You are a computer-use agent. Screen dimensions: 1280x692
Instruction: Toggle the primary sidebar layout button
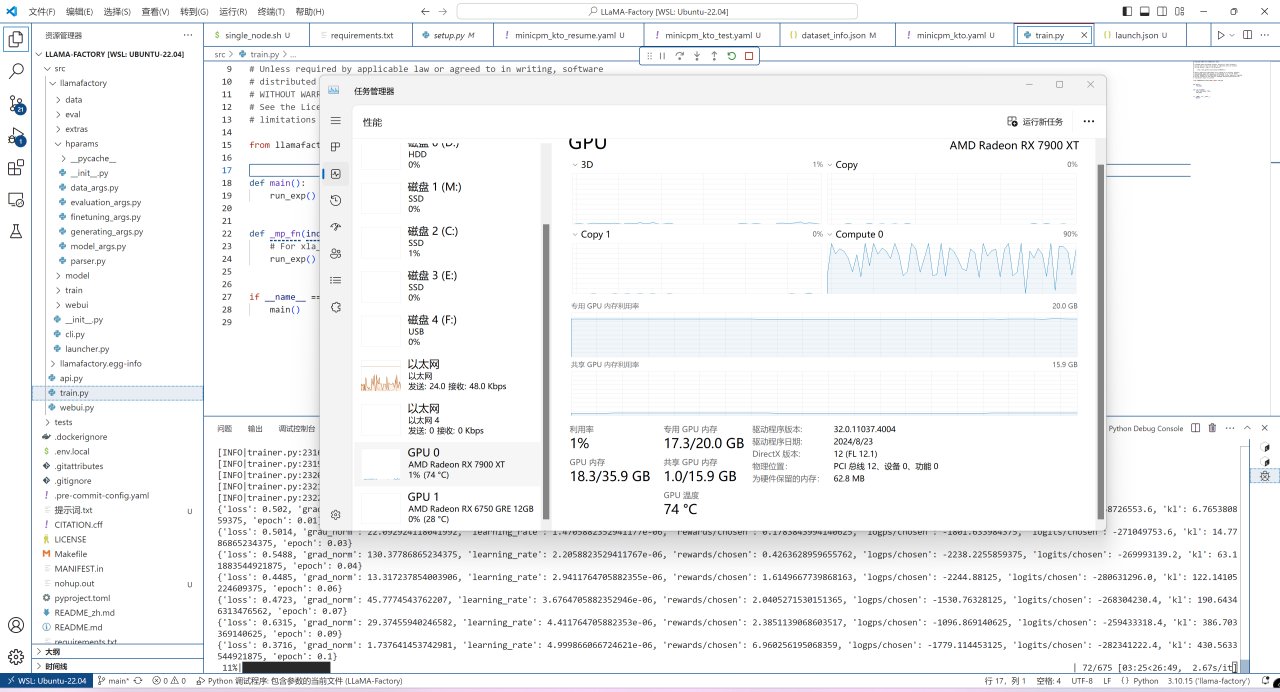[1127, 12]
